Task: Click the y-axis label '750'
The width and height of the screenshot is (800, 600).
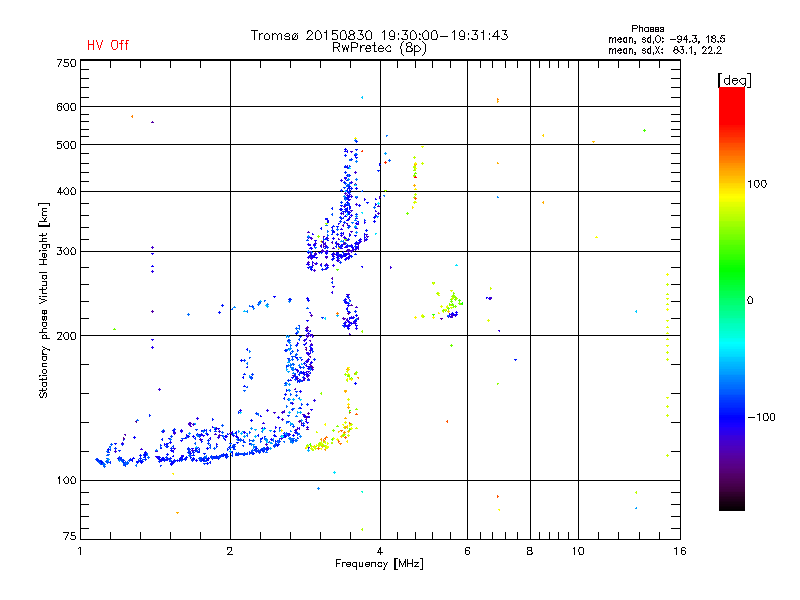Action: pyautogui.click(x=66, y=63)
